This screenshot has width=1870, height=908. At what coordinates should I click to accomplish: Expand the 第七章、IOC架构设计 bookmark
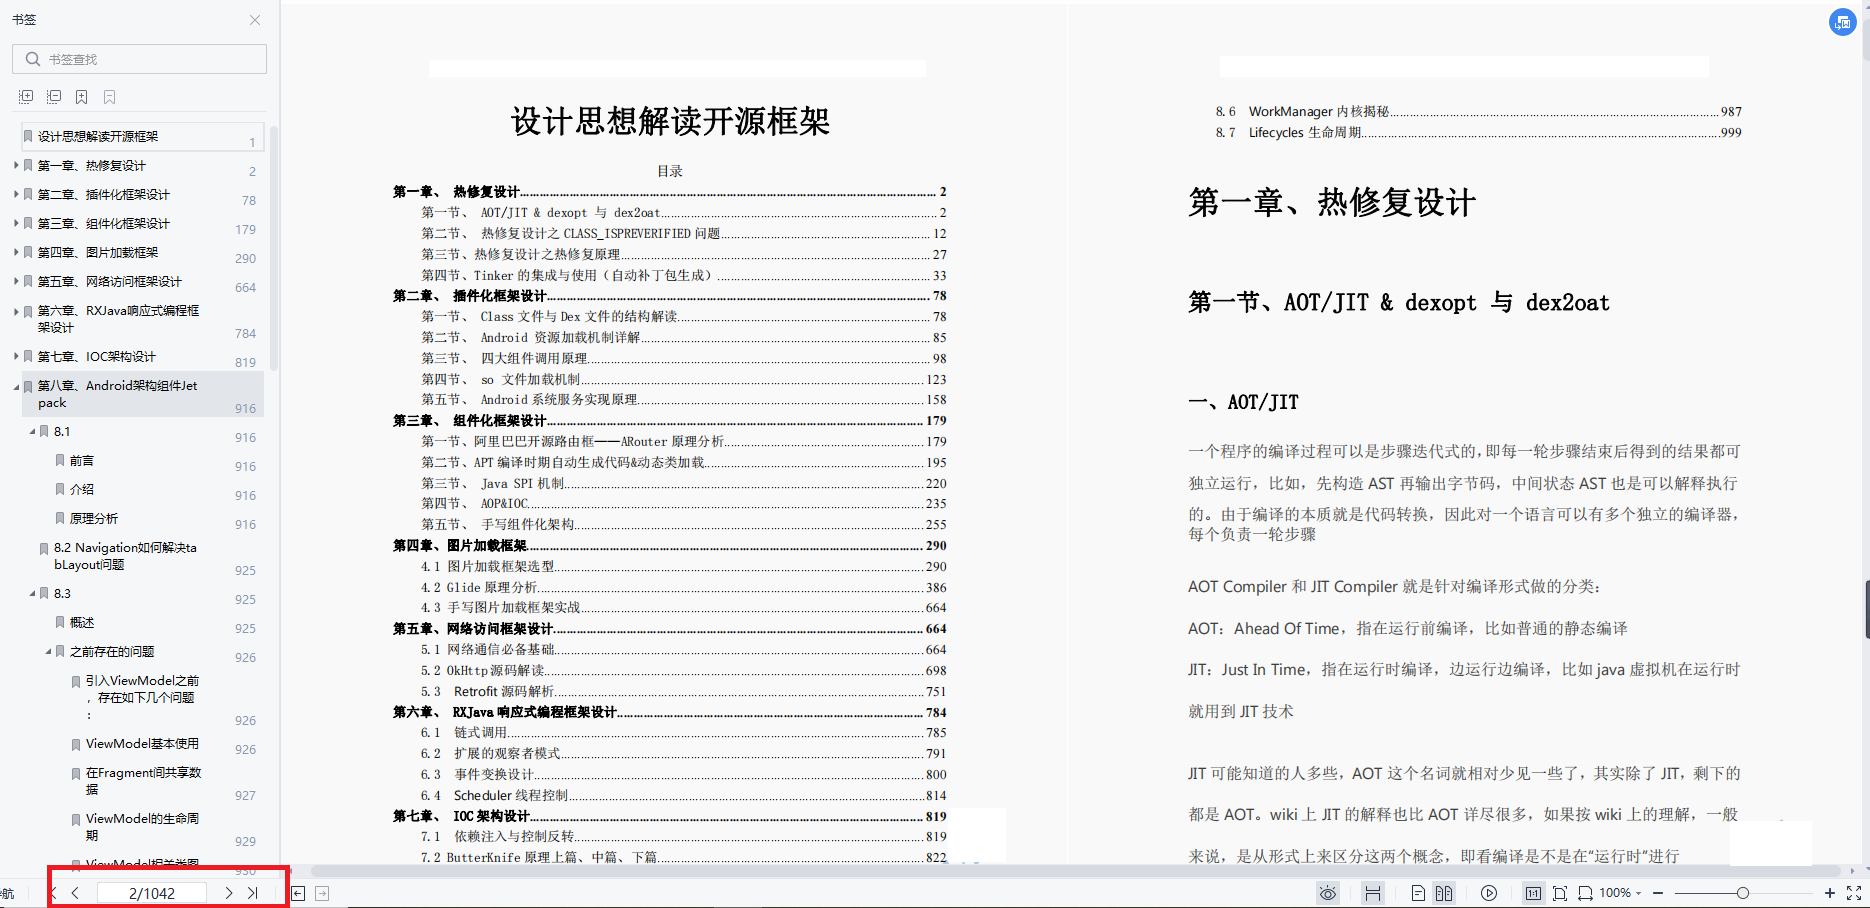pyautogui.click(x=16, y=356)
